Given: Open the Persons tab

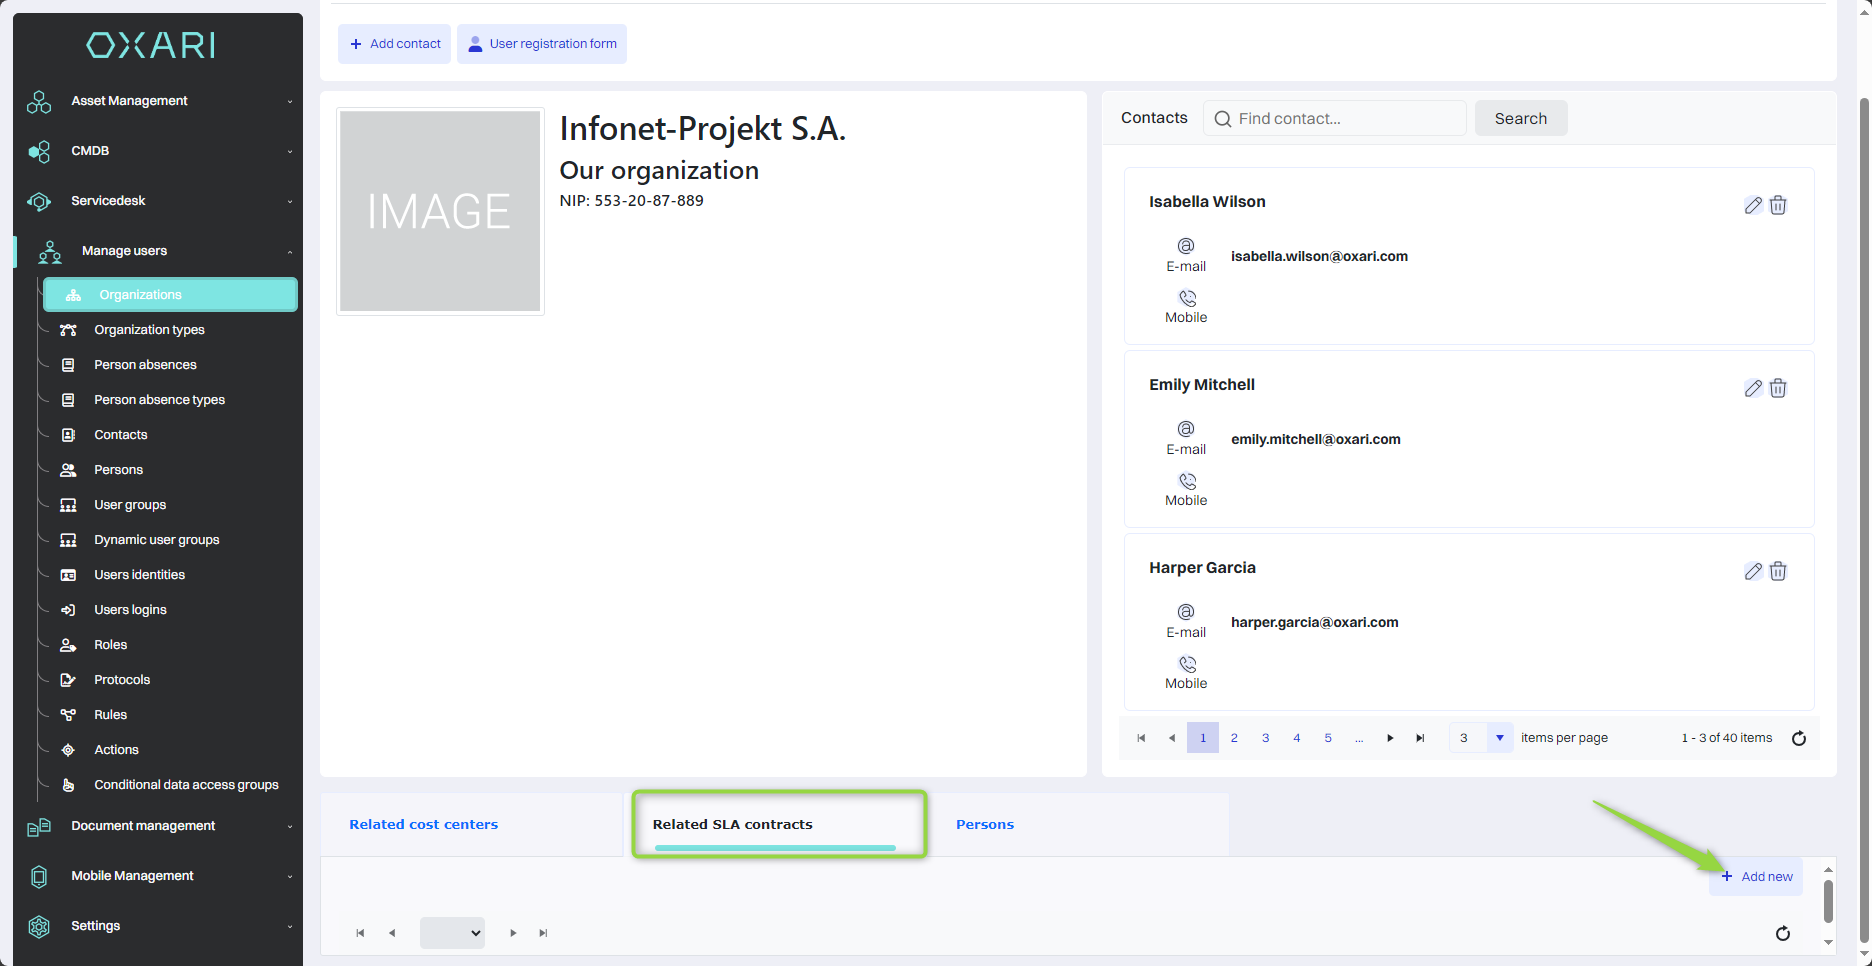Looking at the screenshot, I should (x=985, y=825).
